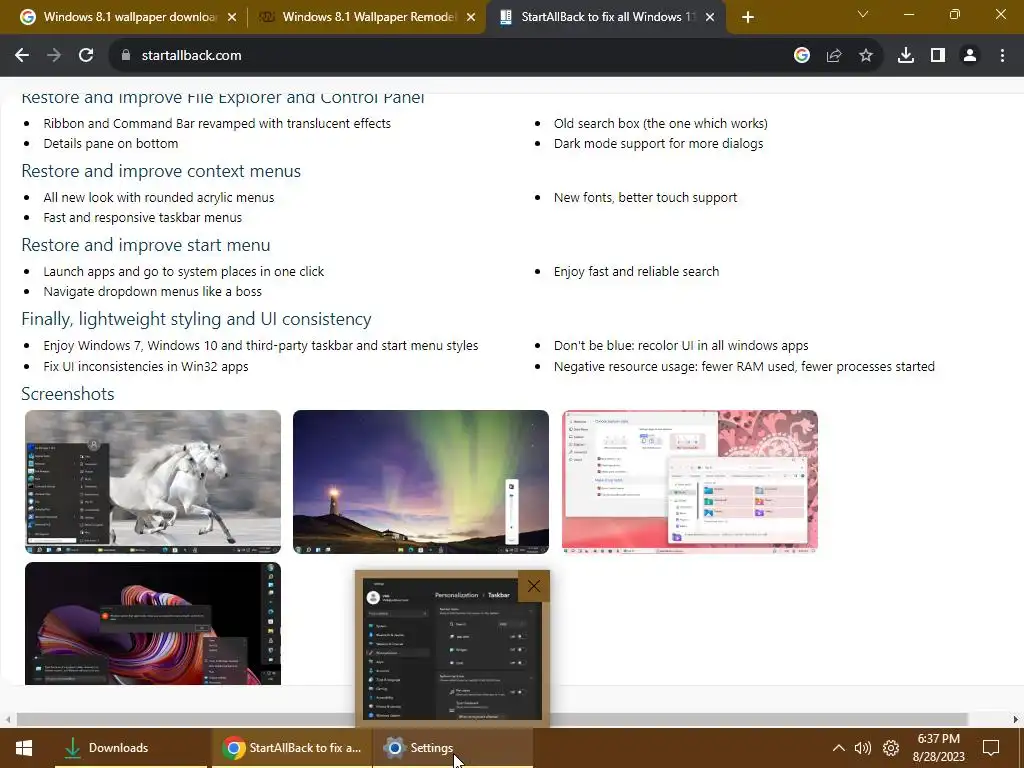1024x768 pixels.
Task: Click the Screenshots heading
Action: 68,394
